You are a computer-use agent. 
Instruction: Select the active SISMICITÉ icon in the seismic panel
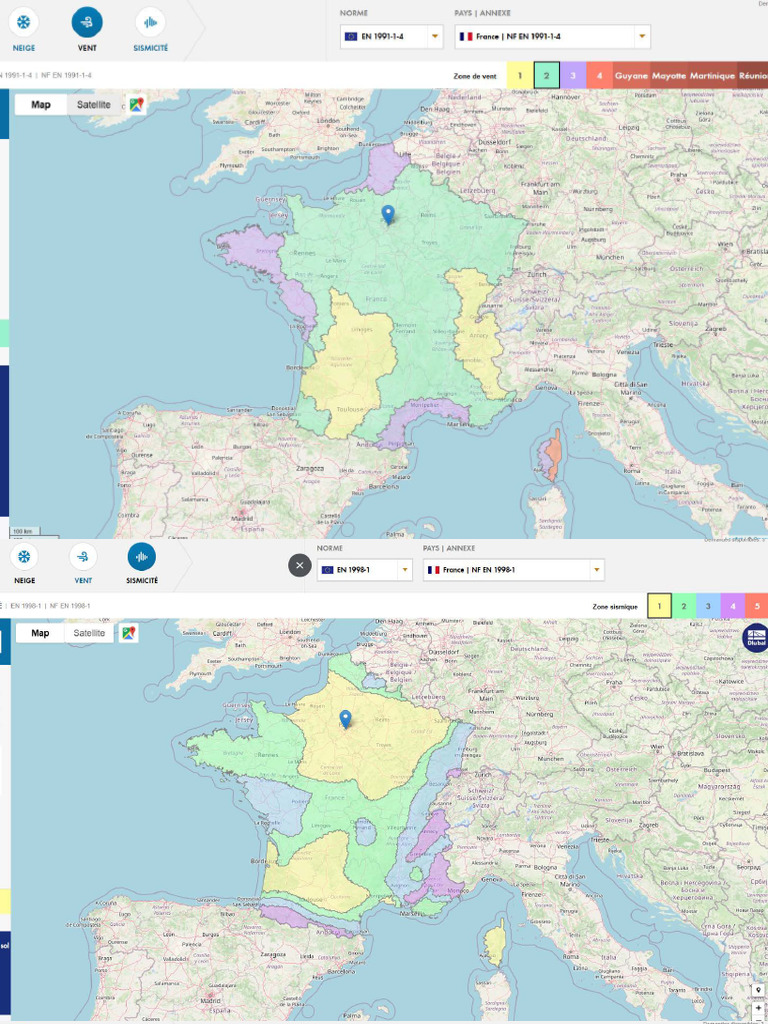coord(142,557)
